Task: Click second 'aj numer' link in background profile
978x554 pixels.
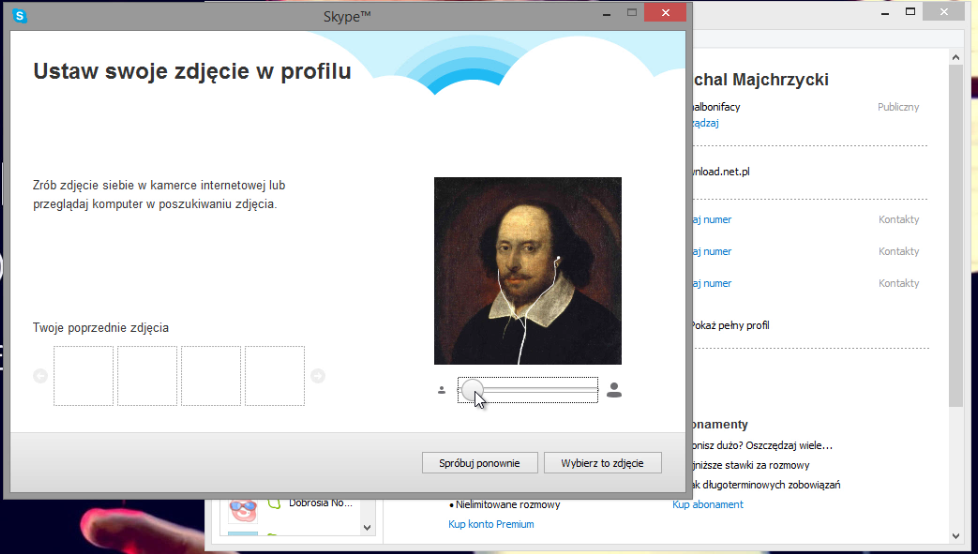Action: [x=712, y=251]
